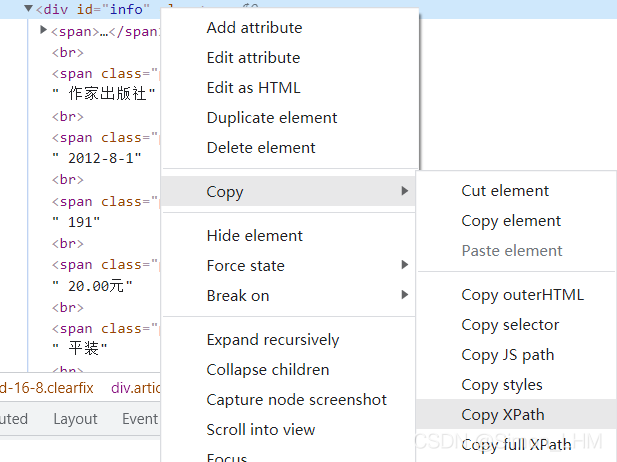617x462 pixels.
Task: Select the first br element
Action: 68,52
